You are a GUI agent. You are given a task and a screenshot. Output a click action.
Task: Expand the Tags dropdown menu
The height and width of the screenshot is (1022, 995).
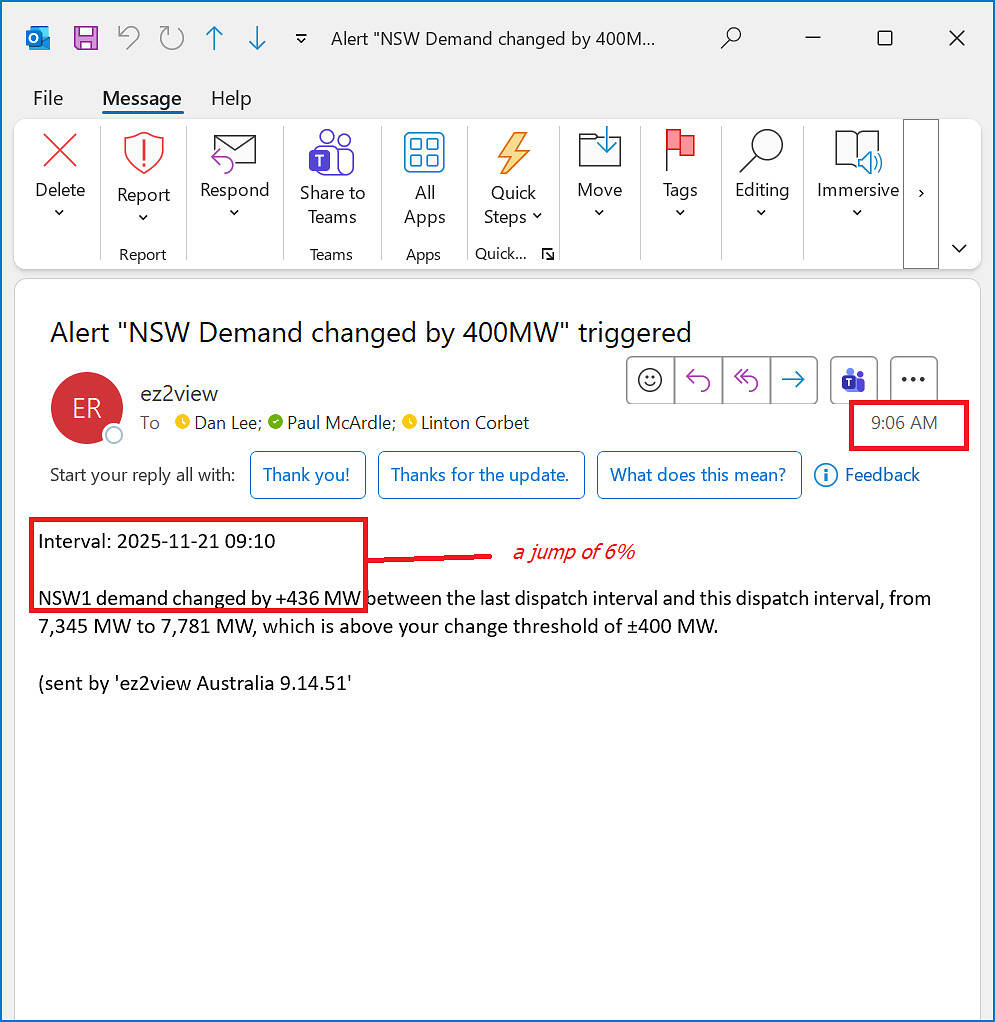tap(680, 213)
